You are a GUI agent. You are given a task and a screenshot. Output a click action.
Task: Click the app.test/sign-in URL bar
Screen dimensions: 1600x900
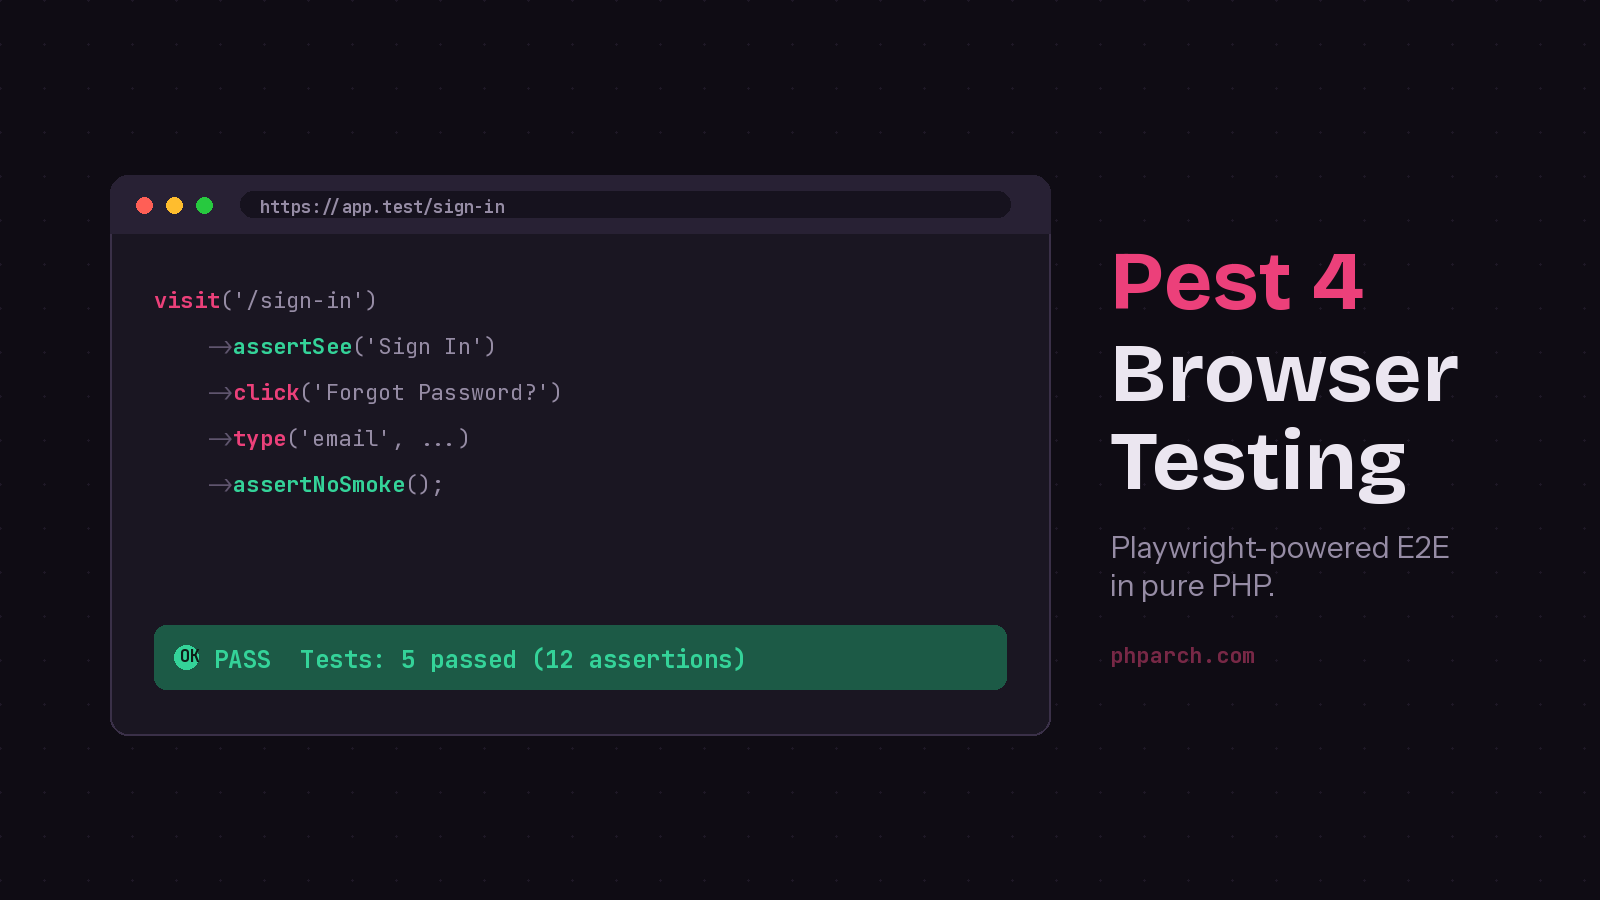(625, 205)
